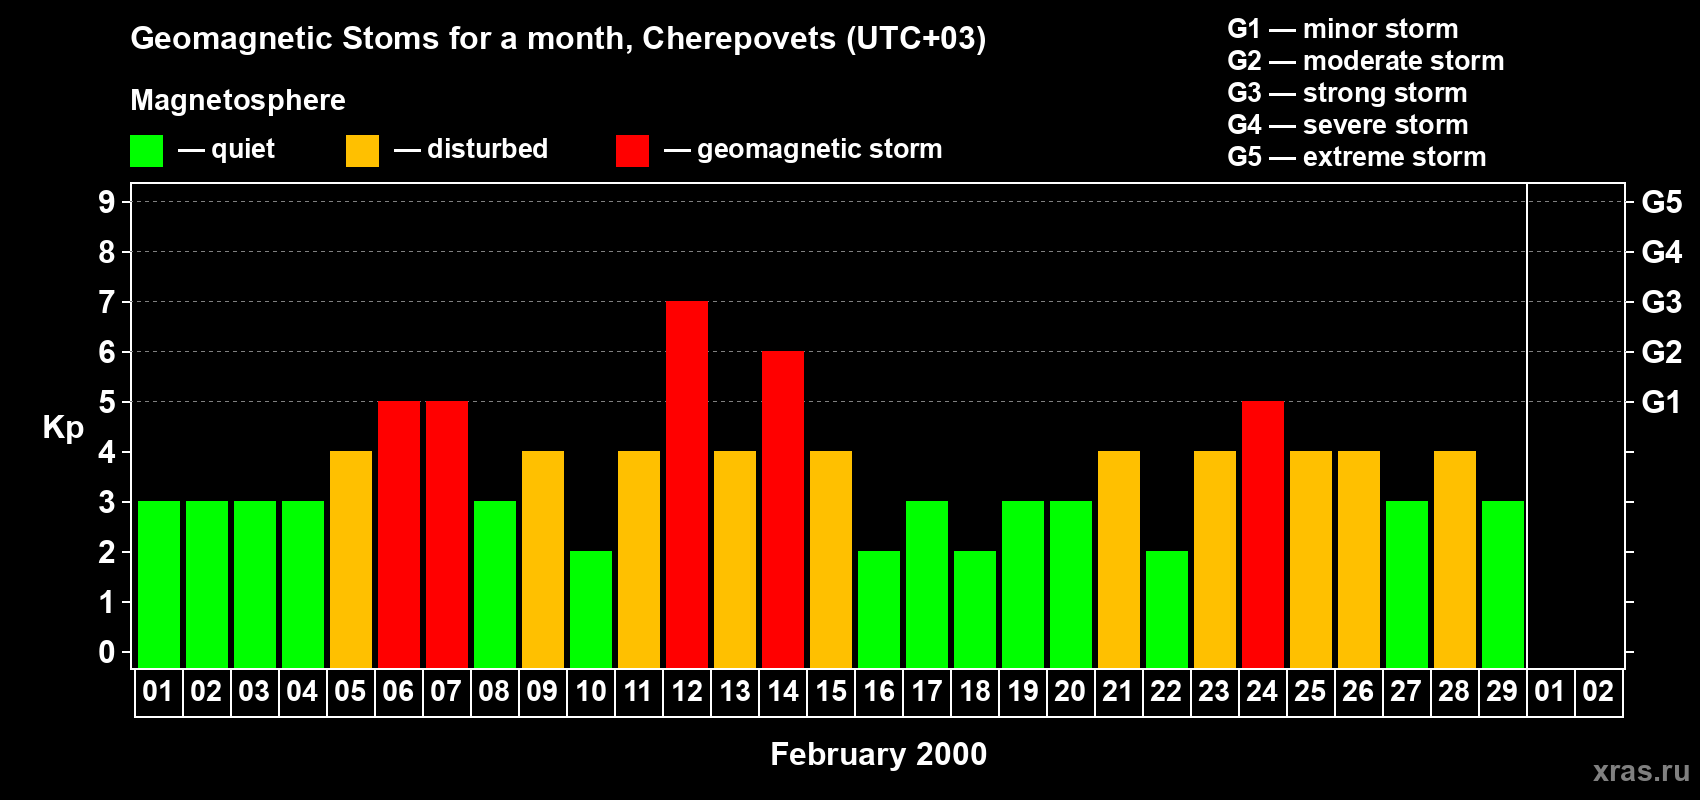
Task: Click the green bar for day 22
Action: pyautogui.click(x=1167, y=609)
